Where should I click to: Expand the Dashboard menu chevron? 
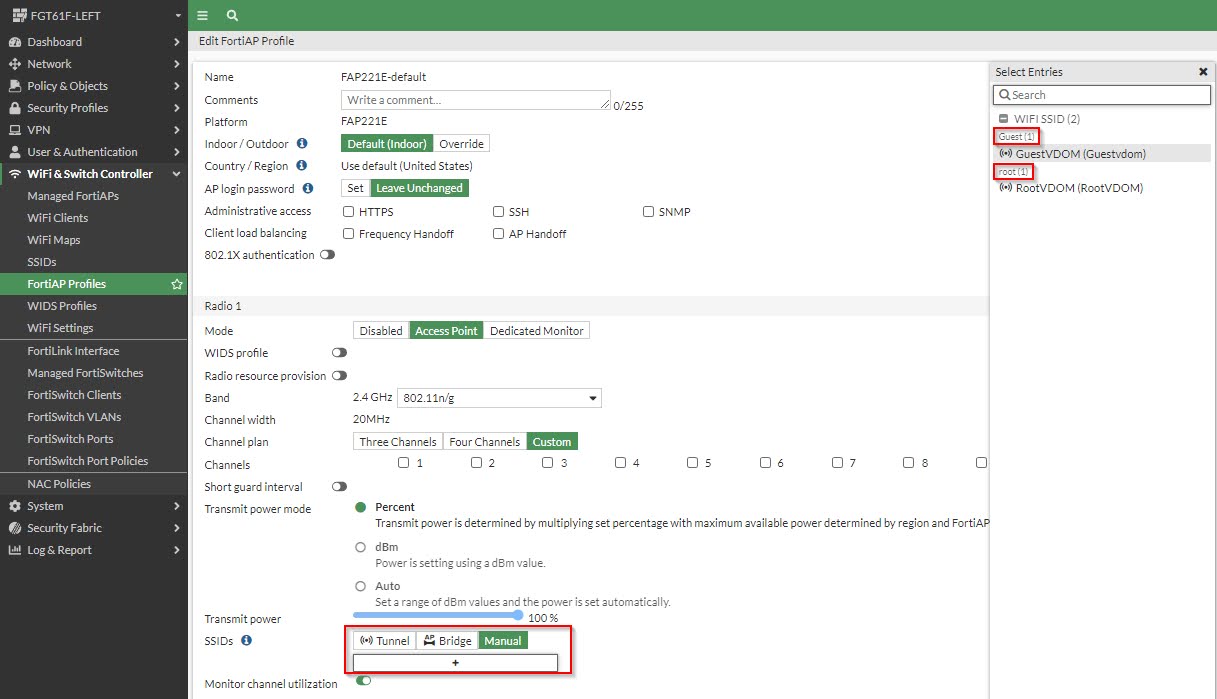(x=176, y=42)
